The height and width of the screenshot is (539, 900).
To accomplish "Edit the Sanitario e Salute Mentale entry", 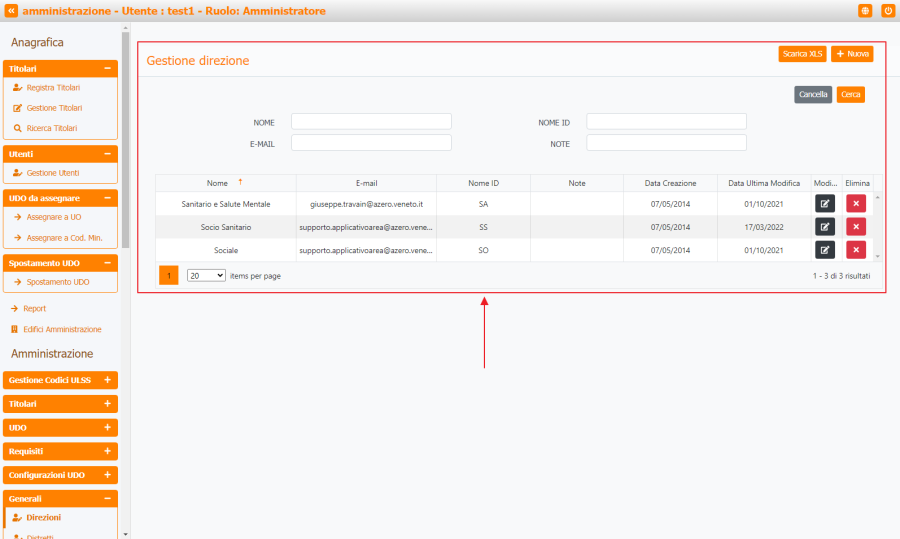I will pyautogui.click(x=824, y=203).
